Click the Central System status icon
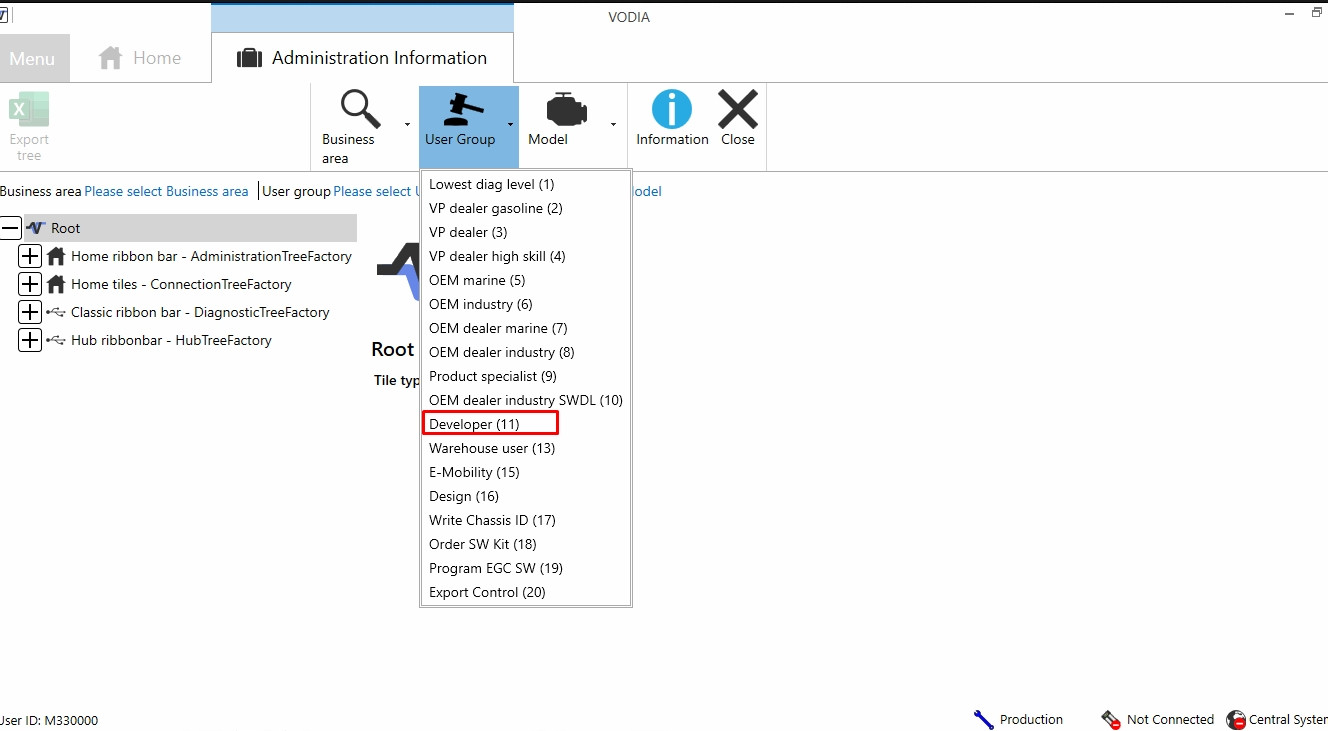1328x731 pixels. pos(1236,719)
